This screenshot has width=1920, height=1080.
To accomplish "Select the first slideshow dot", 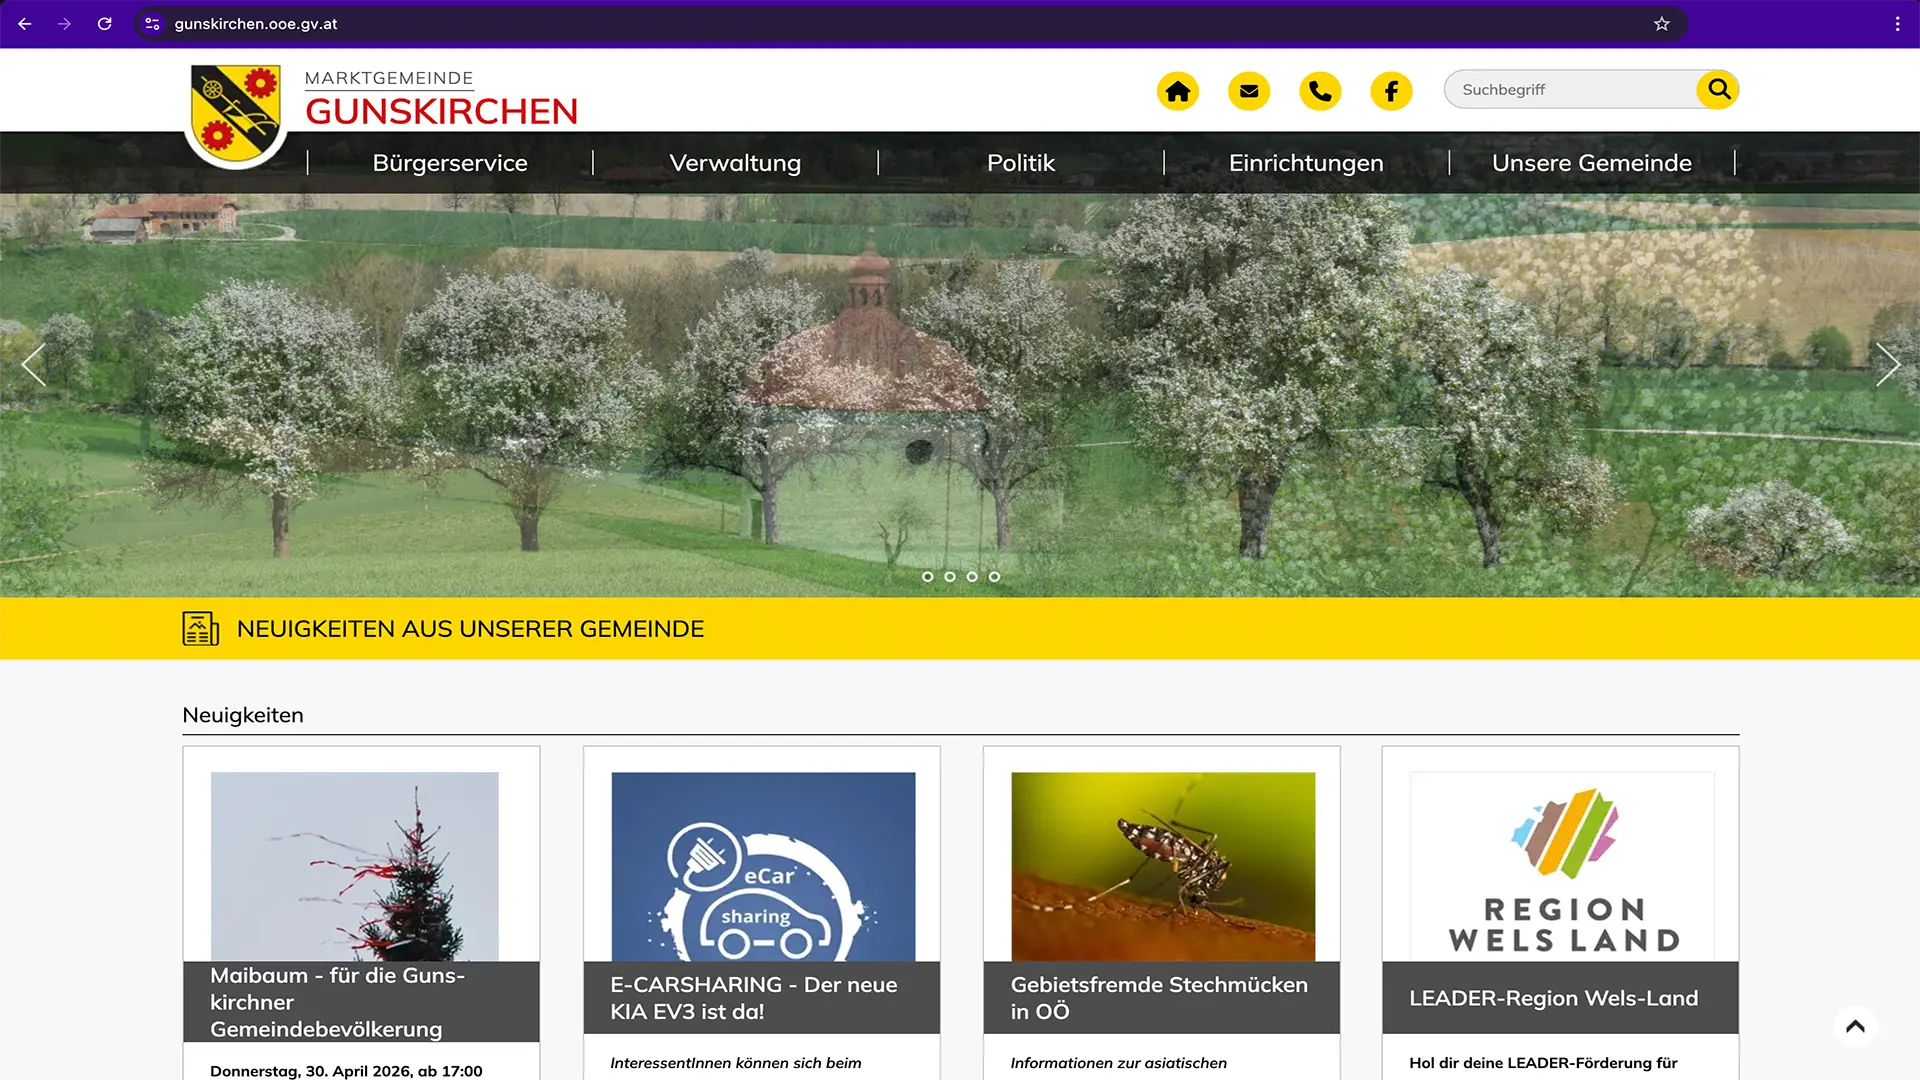I will [928, 577].
